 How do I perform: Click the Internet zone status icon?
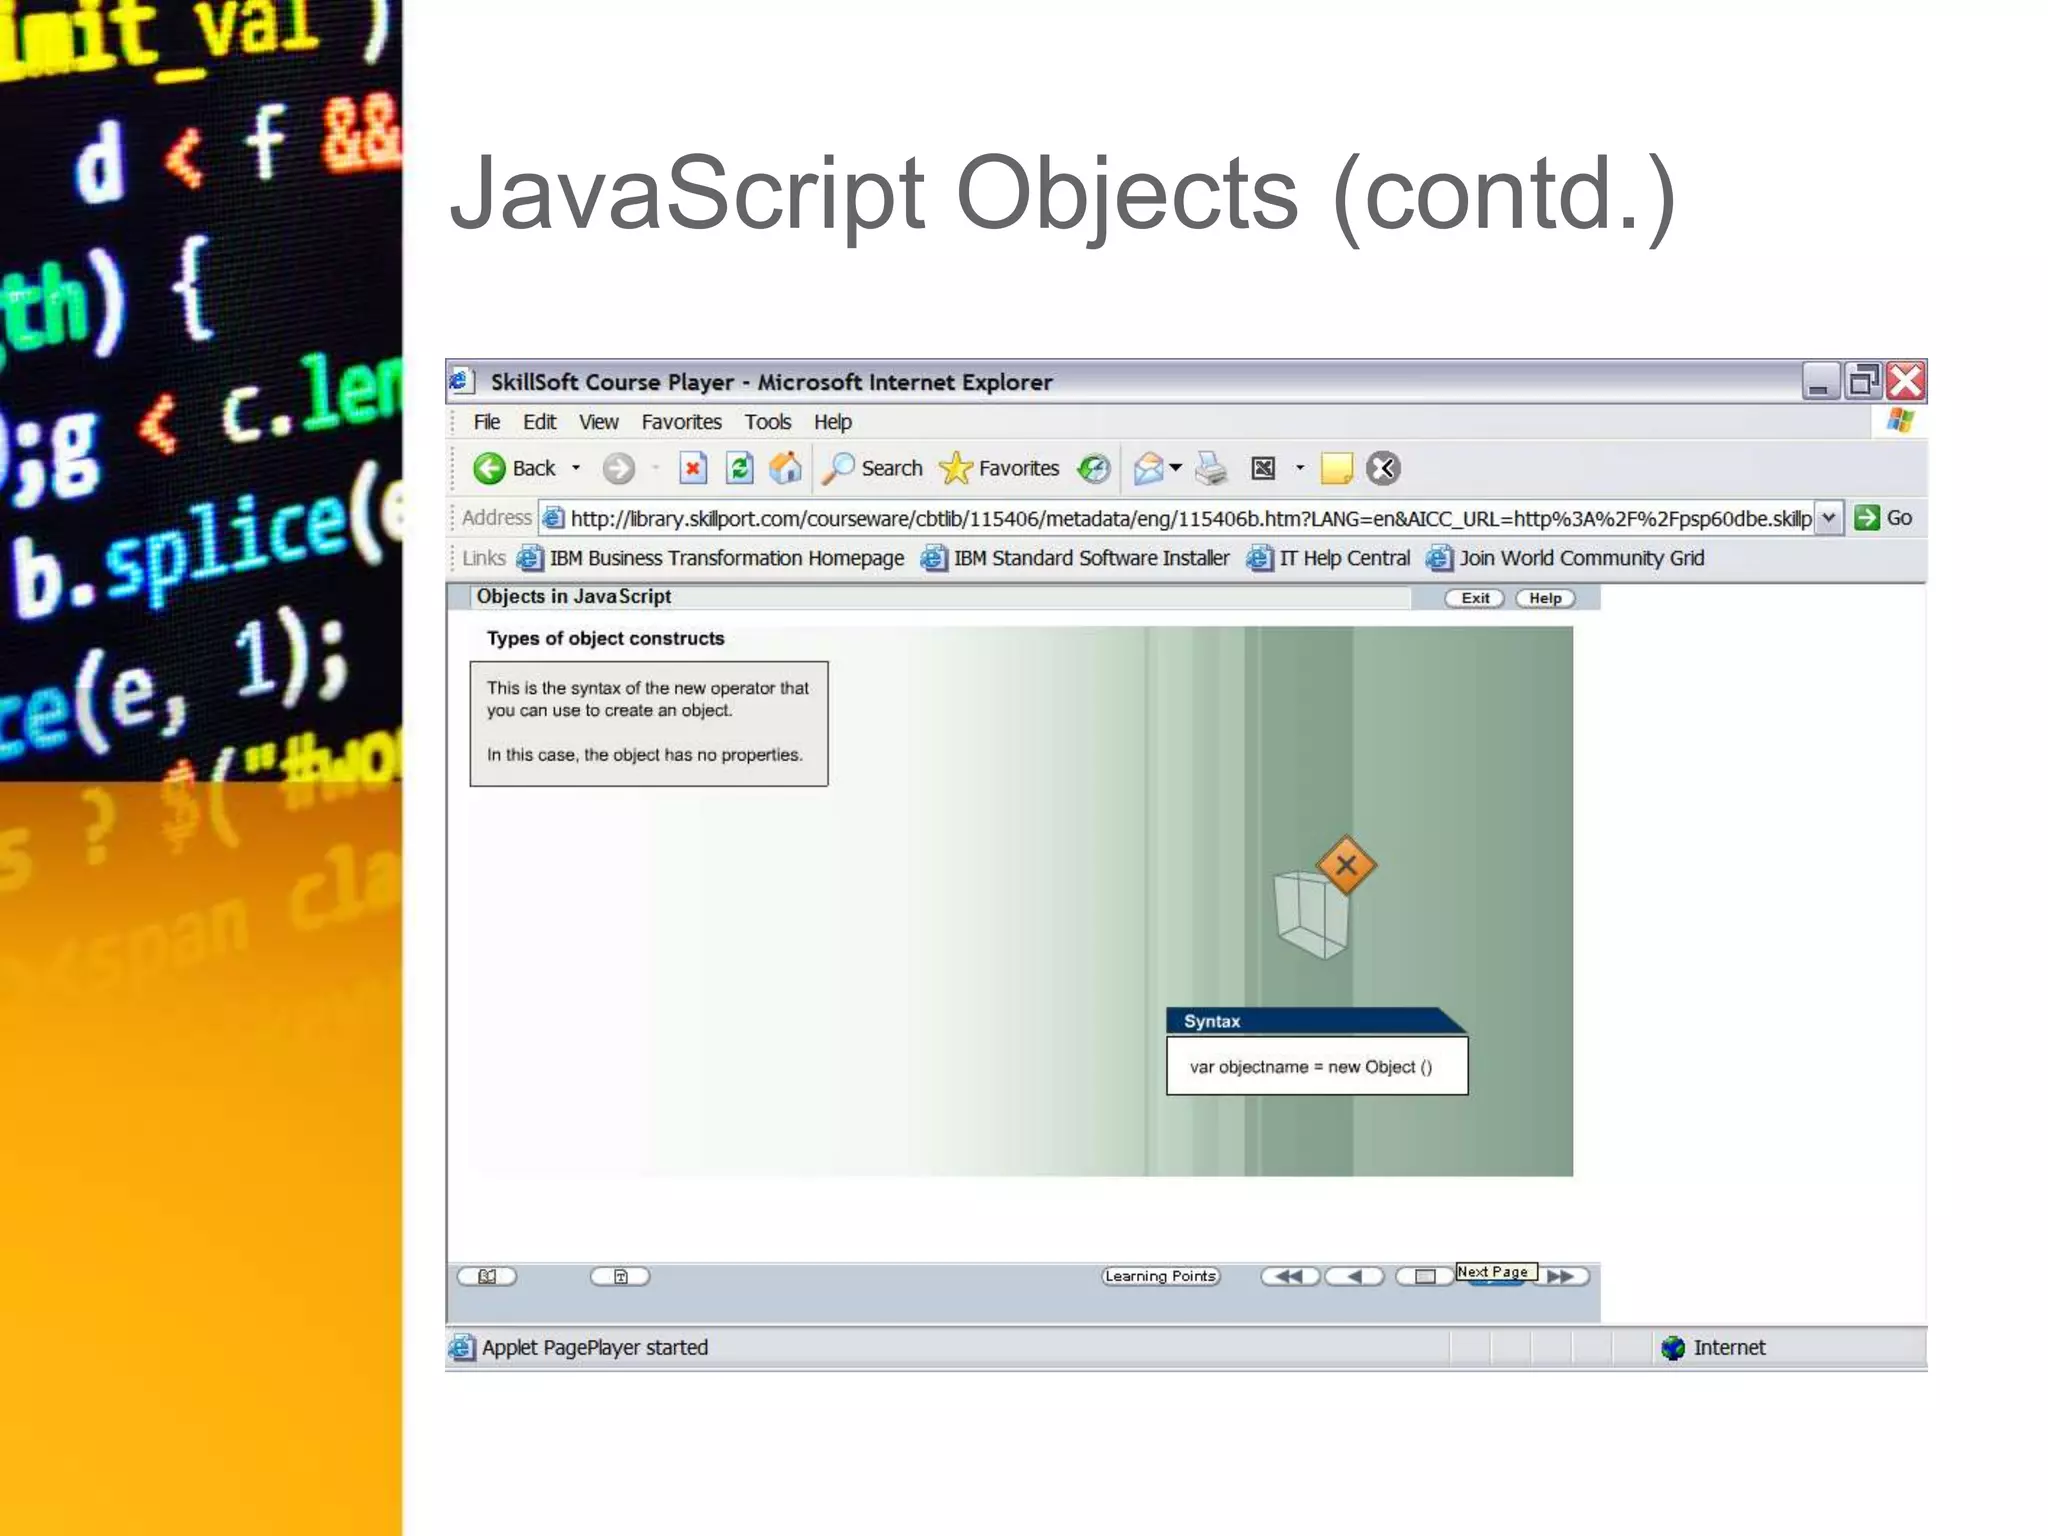(x=1673, y=1348)
